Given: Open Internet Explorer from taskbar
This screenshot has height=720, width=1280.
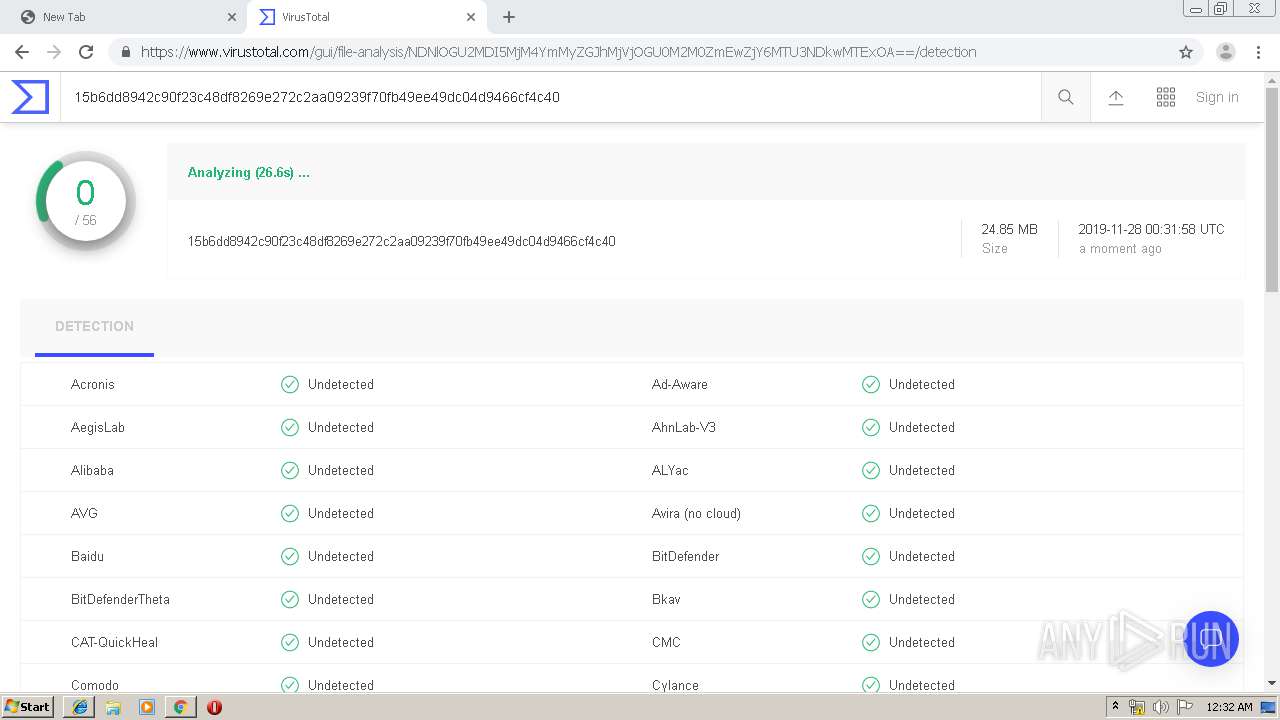Looking at the screenshot, I should pyautogui.click(x=80, y=707).
